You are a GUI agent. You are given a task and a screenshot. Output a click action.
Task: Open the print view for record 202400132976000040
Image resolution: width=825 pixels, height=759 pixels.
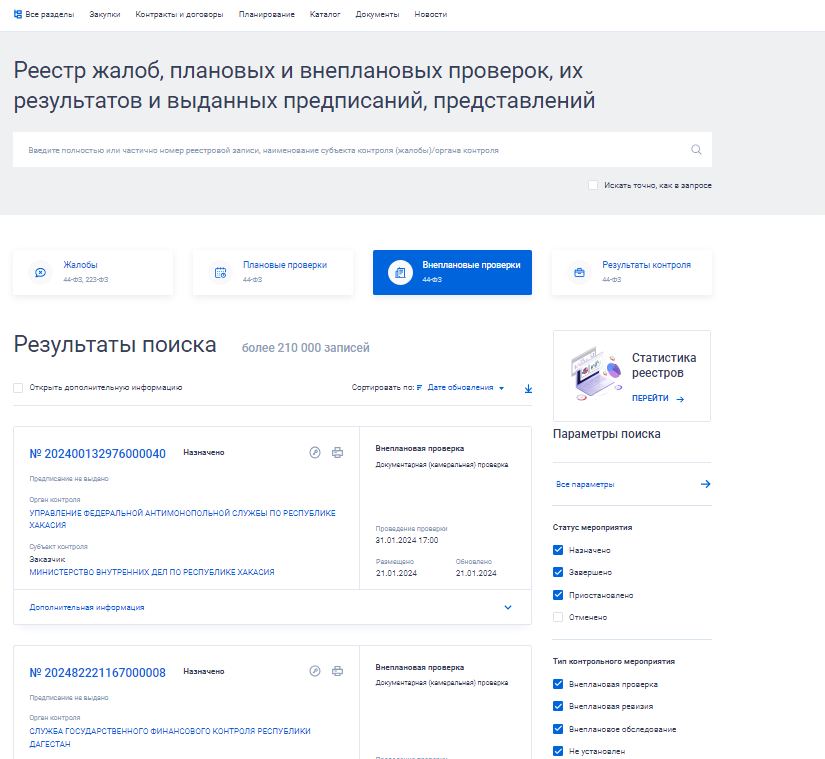(336, 451)
